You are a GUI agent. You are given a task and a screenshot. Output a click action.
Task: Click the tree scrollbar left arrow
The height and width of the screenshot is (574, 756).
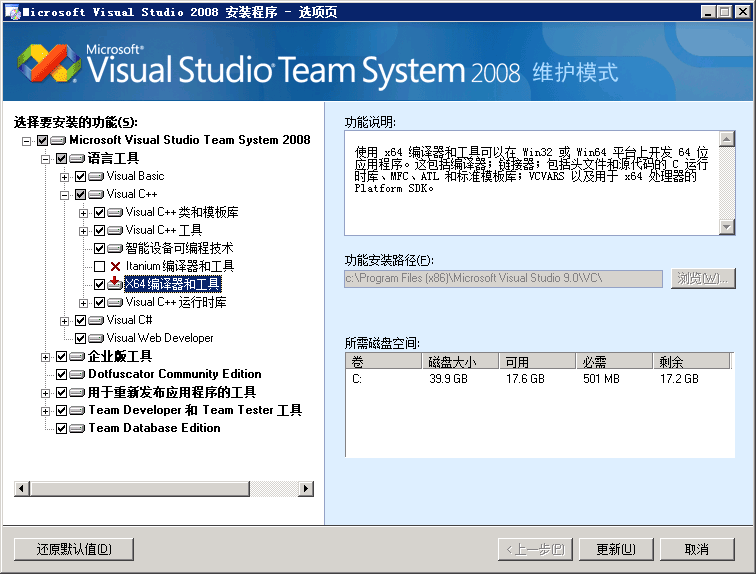click(x=22, y=489)
